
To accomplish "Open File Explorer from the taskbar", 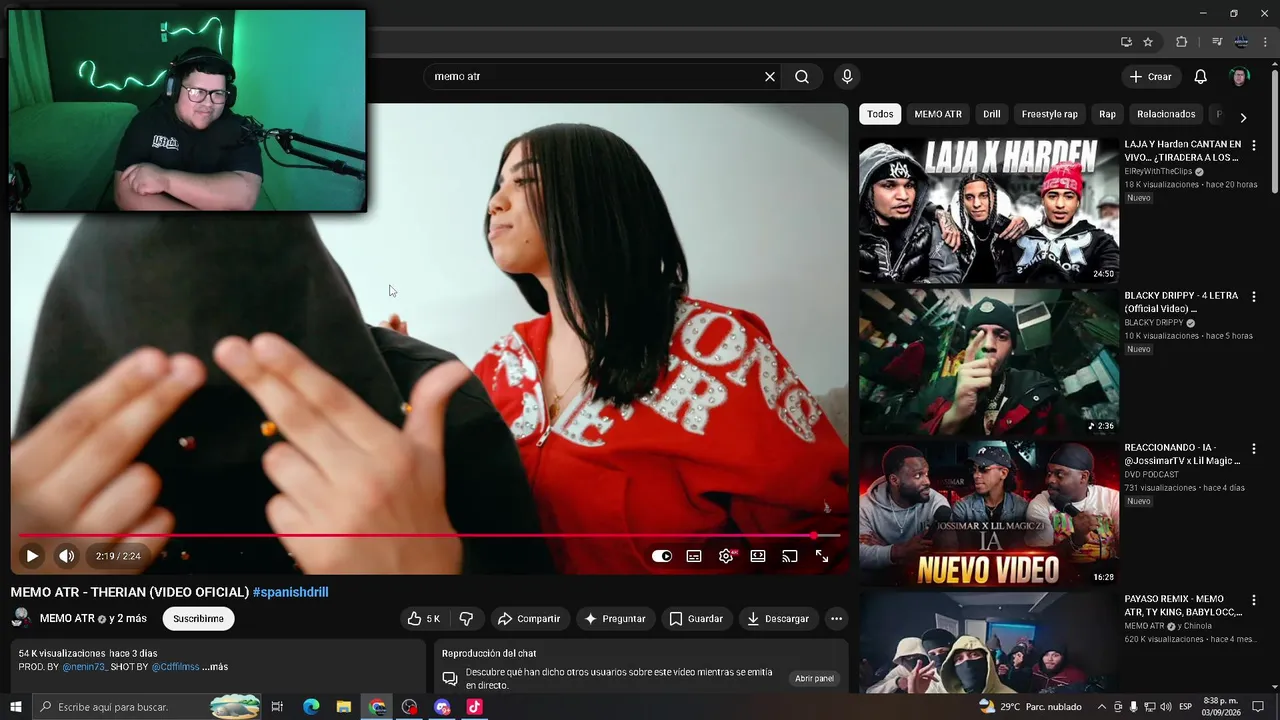I will (x=344, y=707).
